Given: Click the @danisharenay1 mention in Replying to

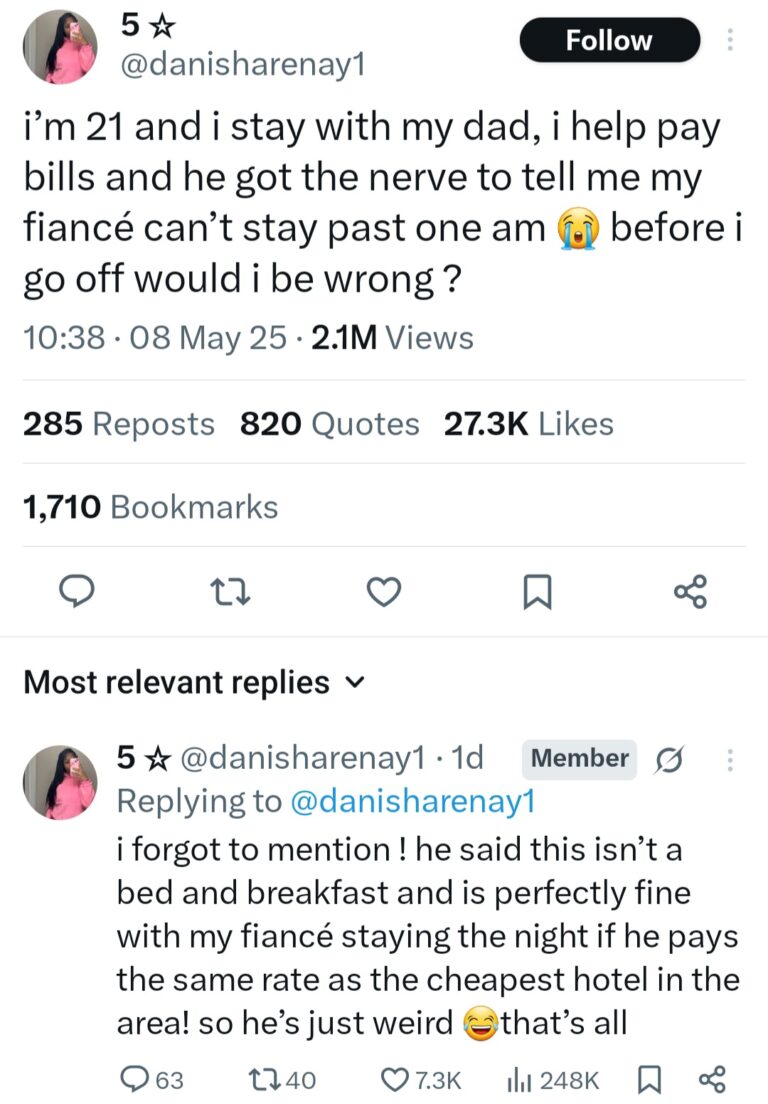Looking at the screenshot, I should pyautogui.click(x=413, y=801).
